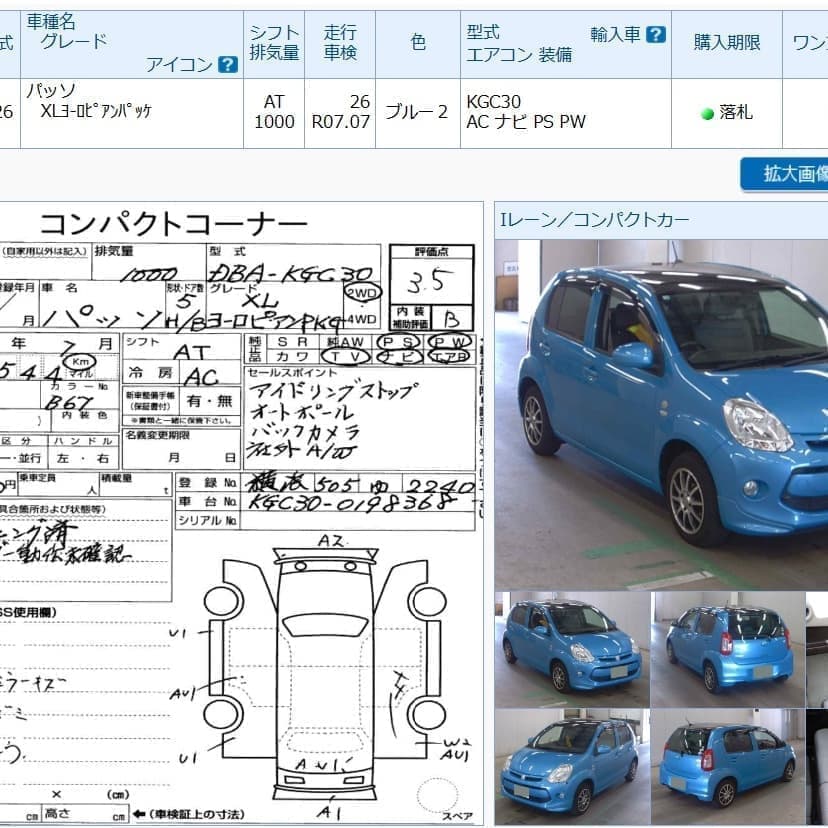Select the top-right rear-view car thumbnail
The image size is (828, 828).
point(727,647)
